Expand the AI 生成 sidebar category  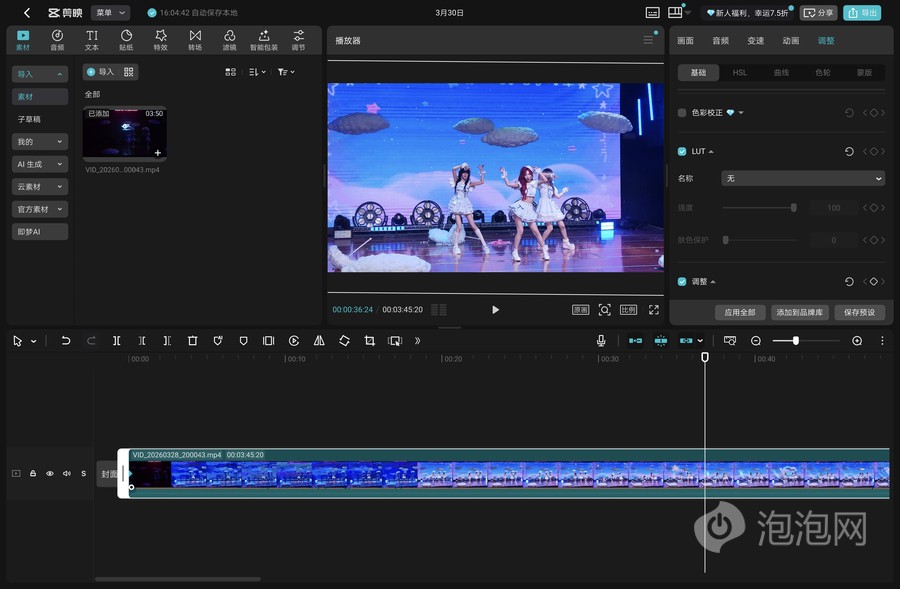point(40,164)
